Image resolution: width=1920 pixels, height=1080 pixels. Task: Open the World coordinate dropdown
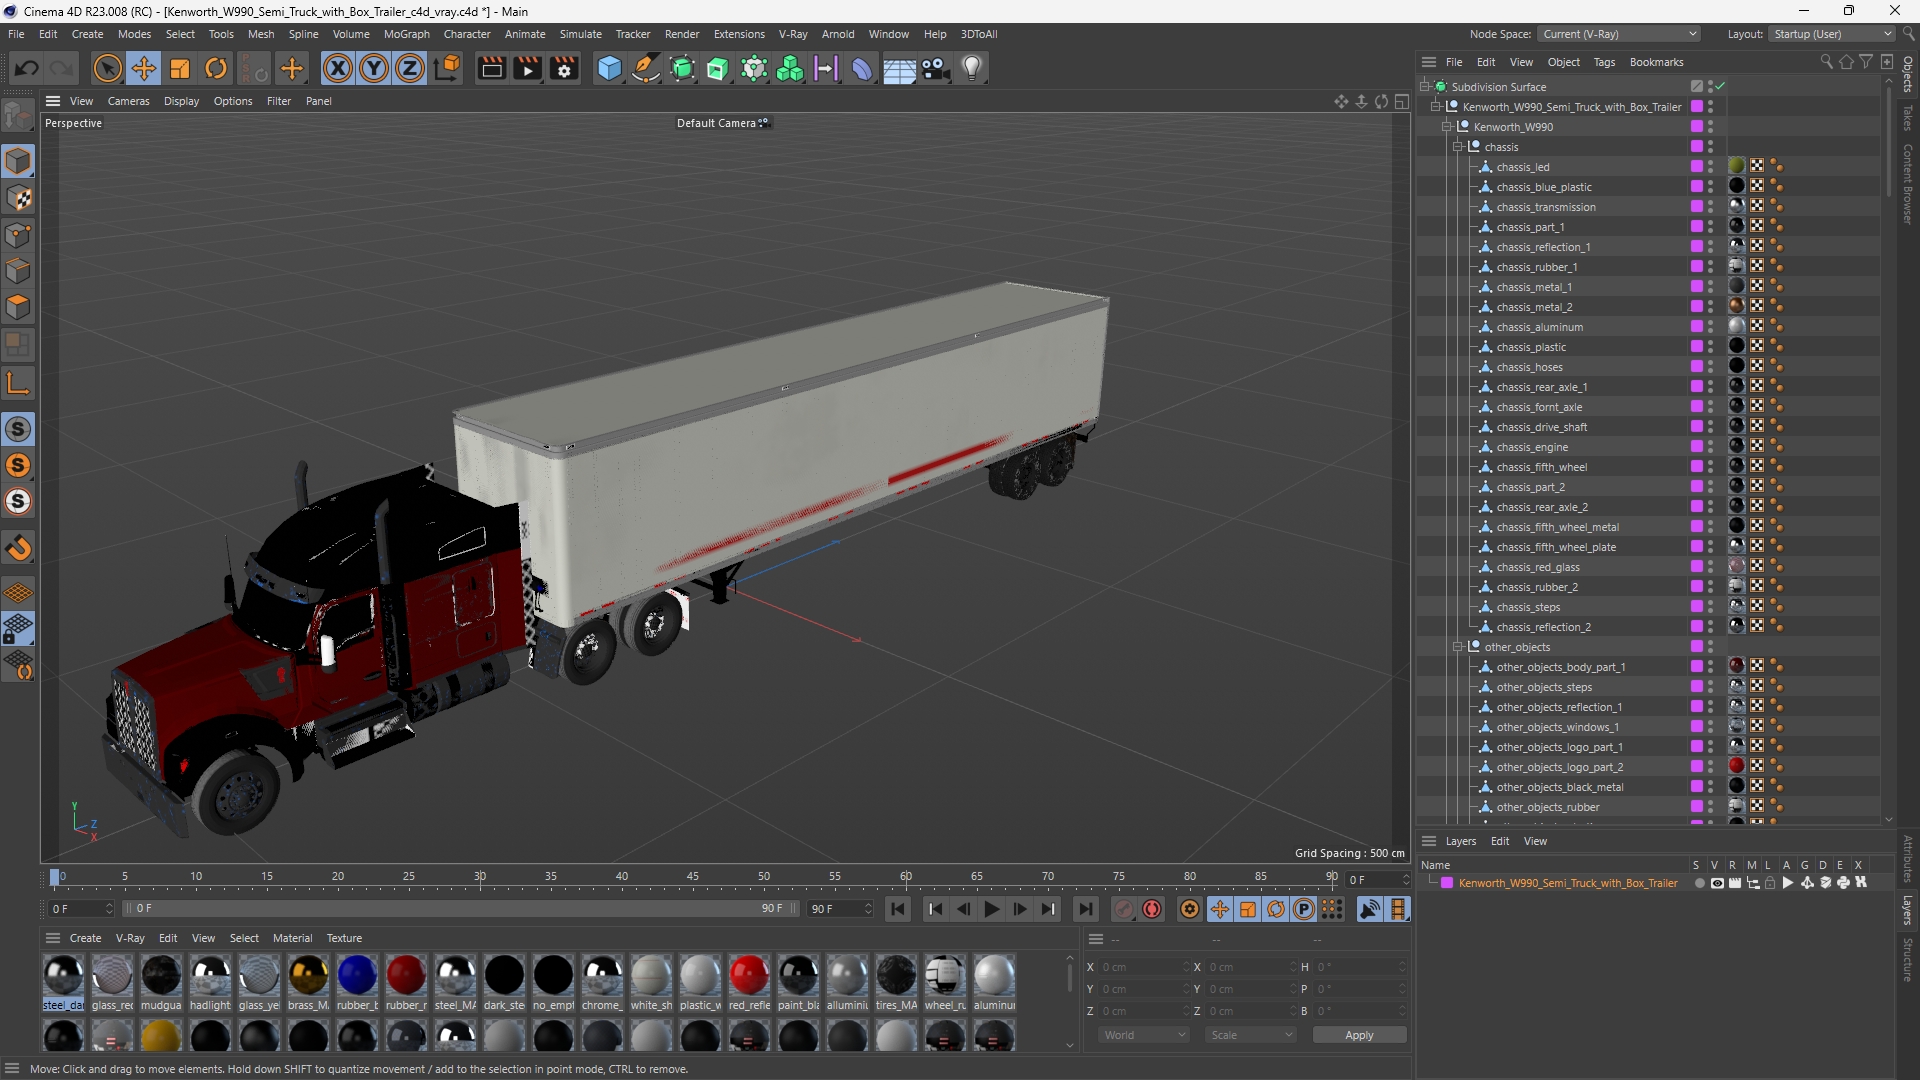1144,1035
